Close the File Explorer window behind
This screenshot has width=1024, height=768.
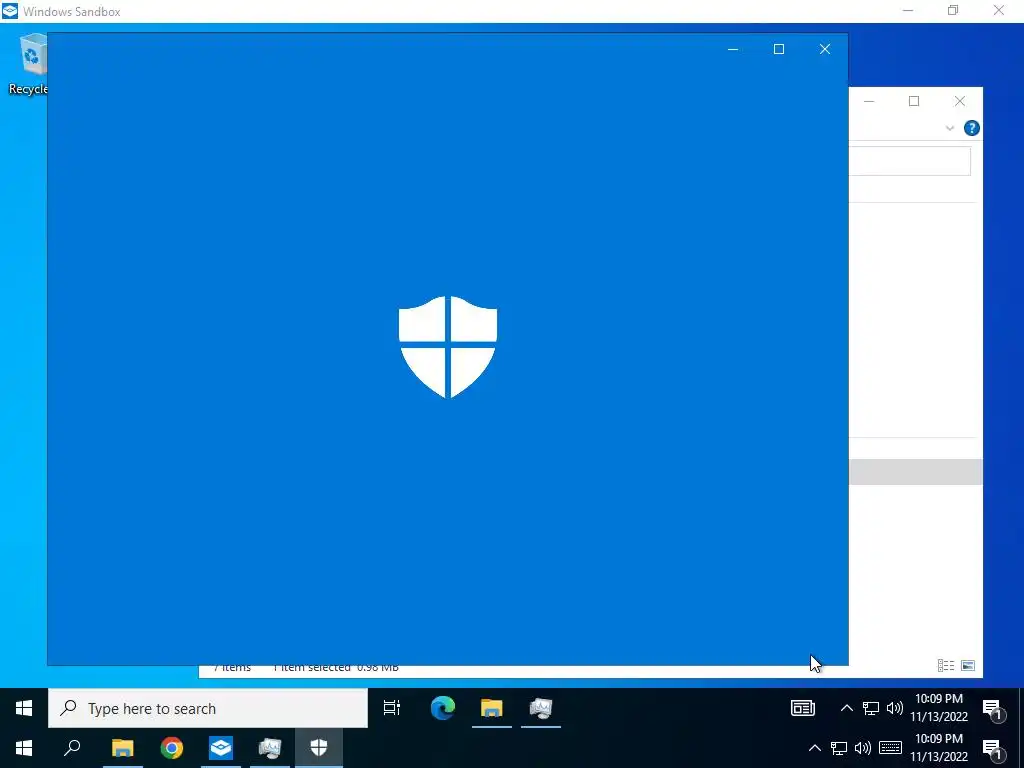[x=959, y=101]
